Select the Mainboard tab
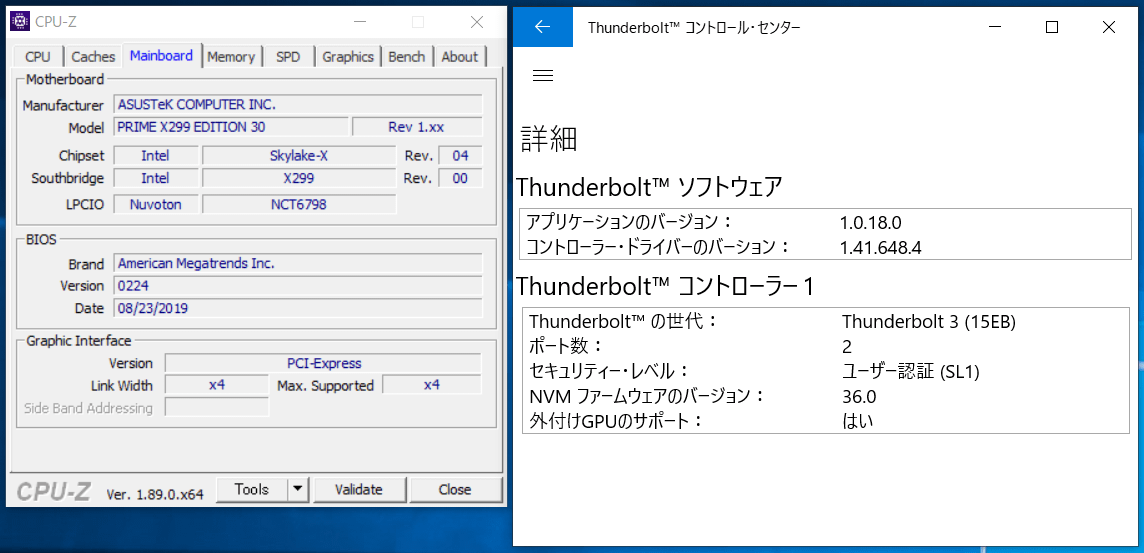The image size is (1144, 553). tap(161, 55)
